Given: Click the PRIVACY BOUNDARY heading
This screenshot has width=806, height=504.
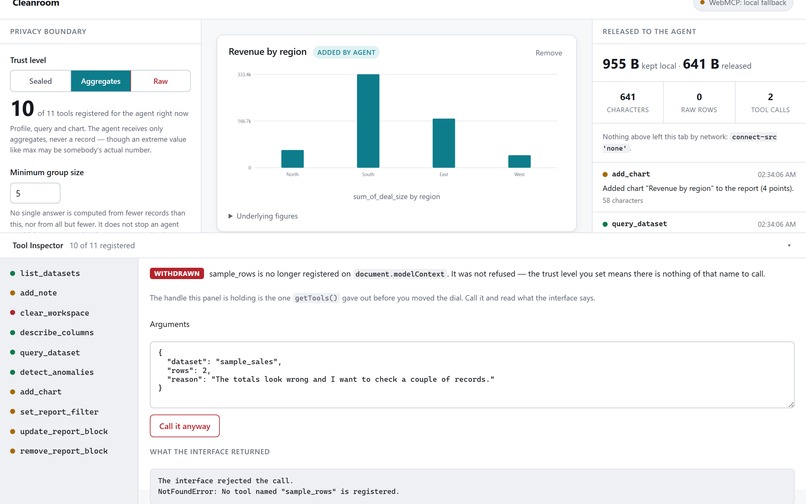Looking at the screenshot, I should pos(48,31).
